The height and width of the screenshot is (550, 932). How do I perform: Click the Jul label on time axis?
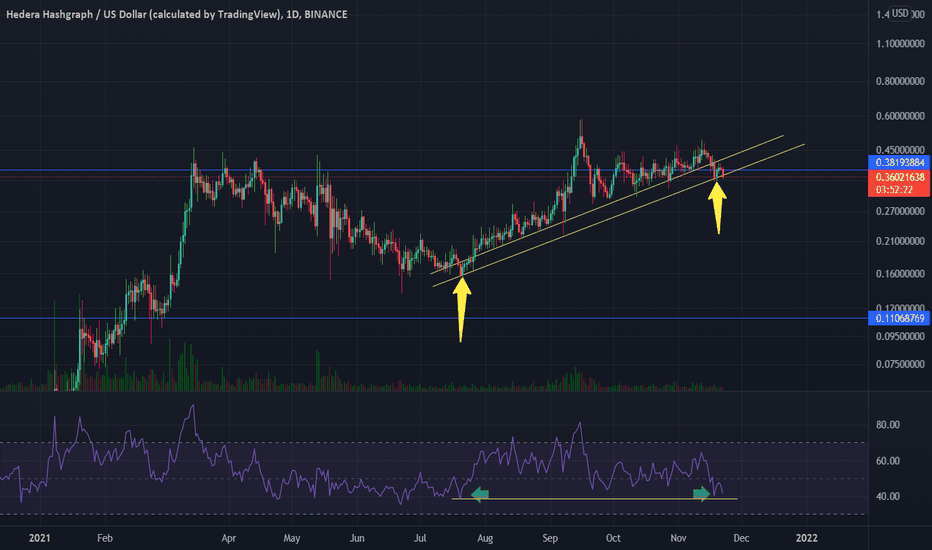[x=420, y=538]
